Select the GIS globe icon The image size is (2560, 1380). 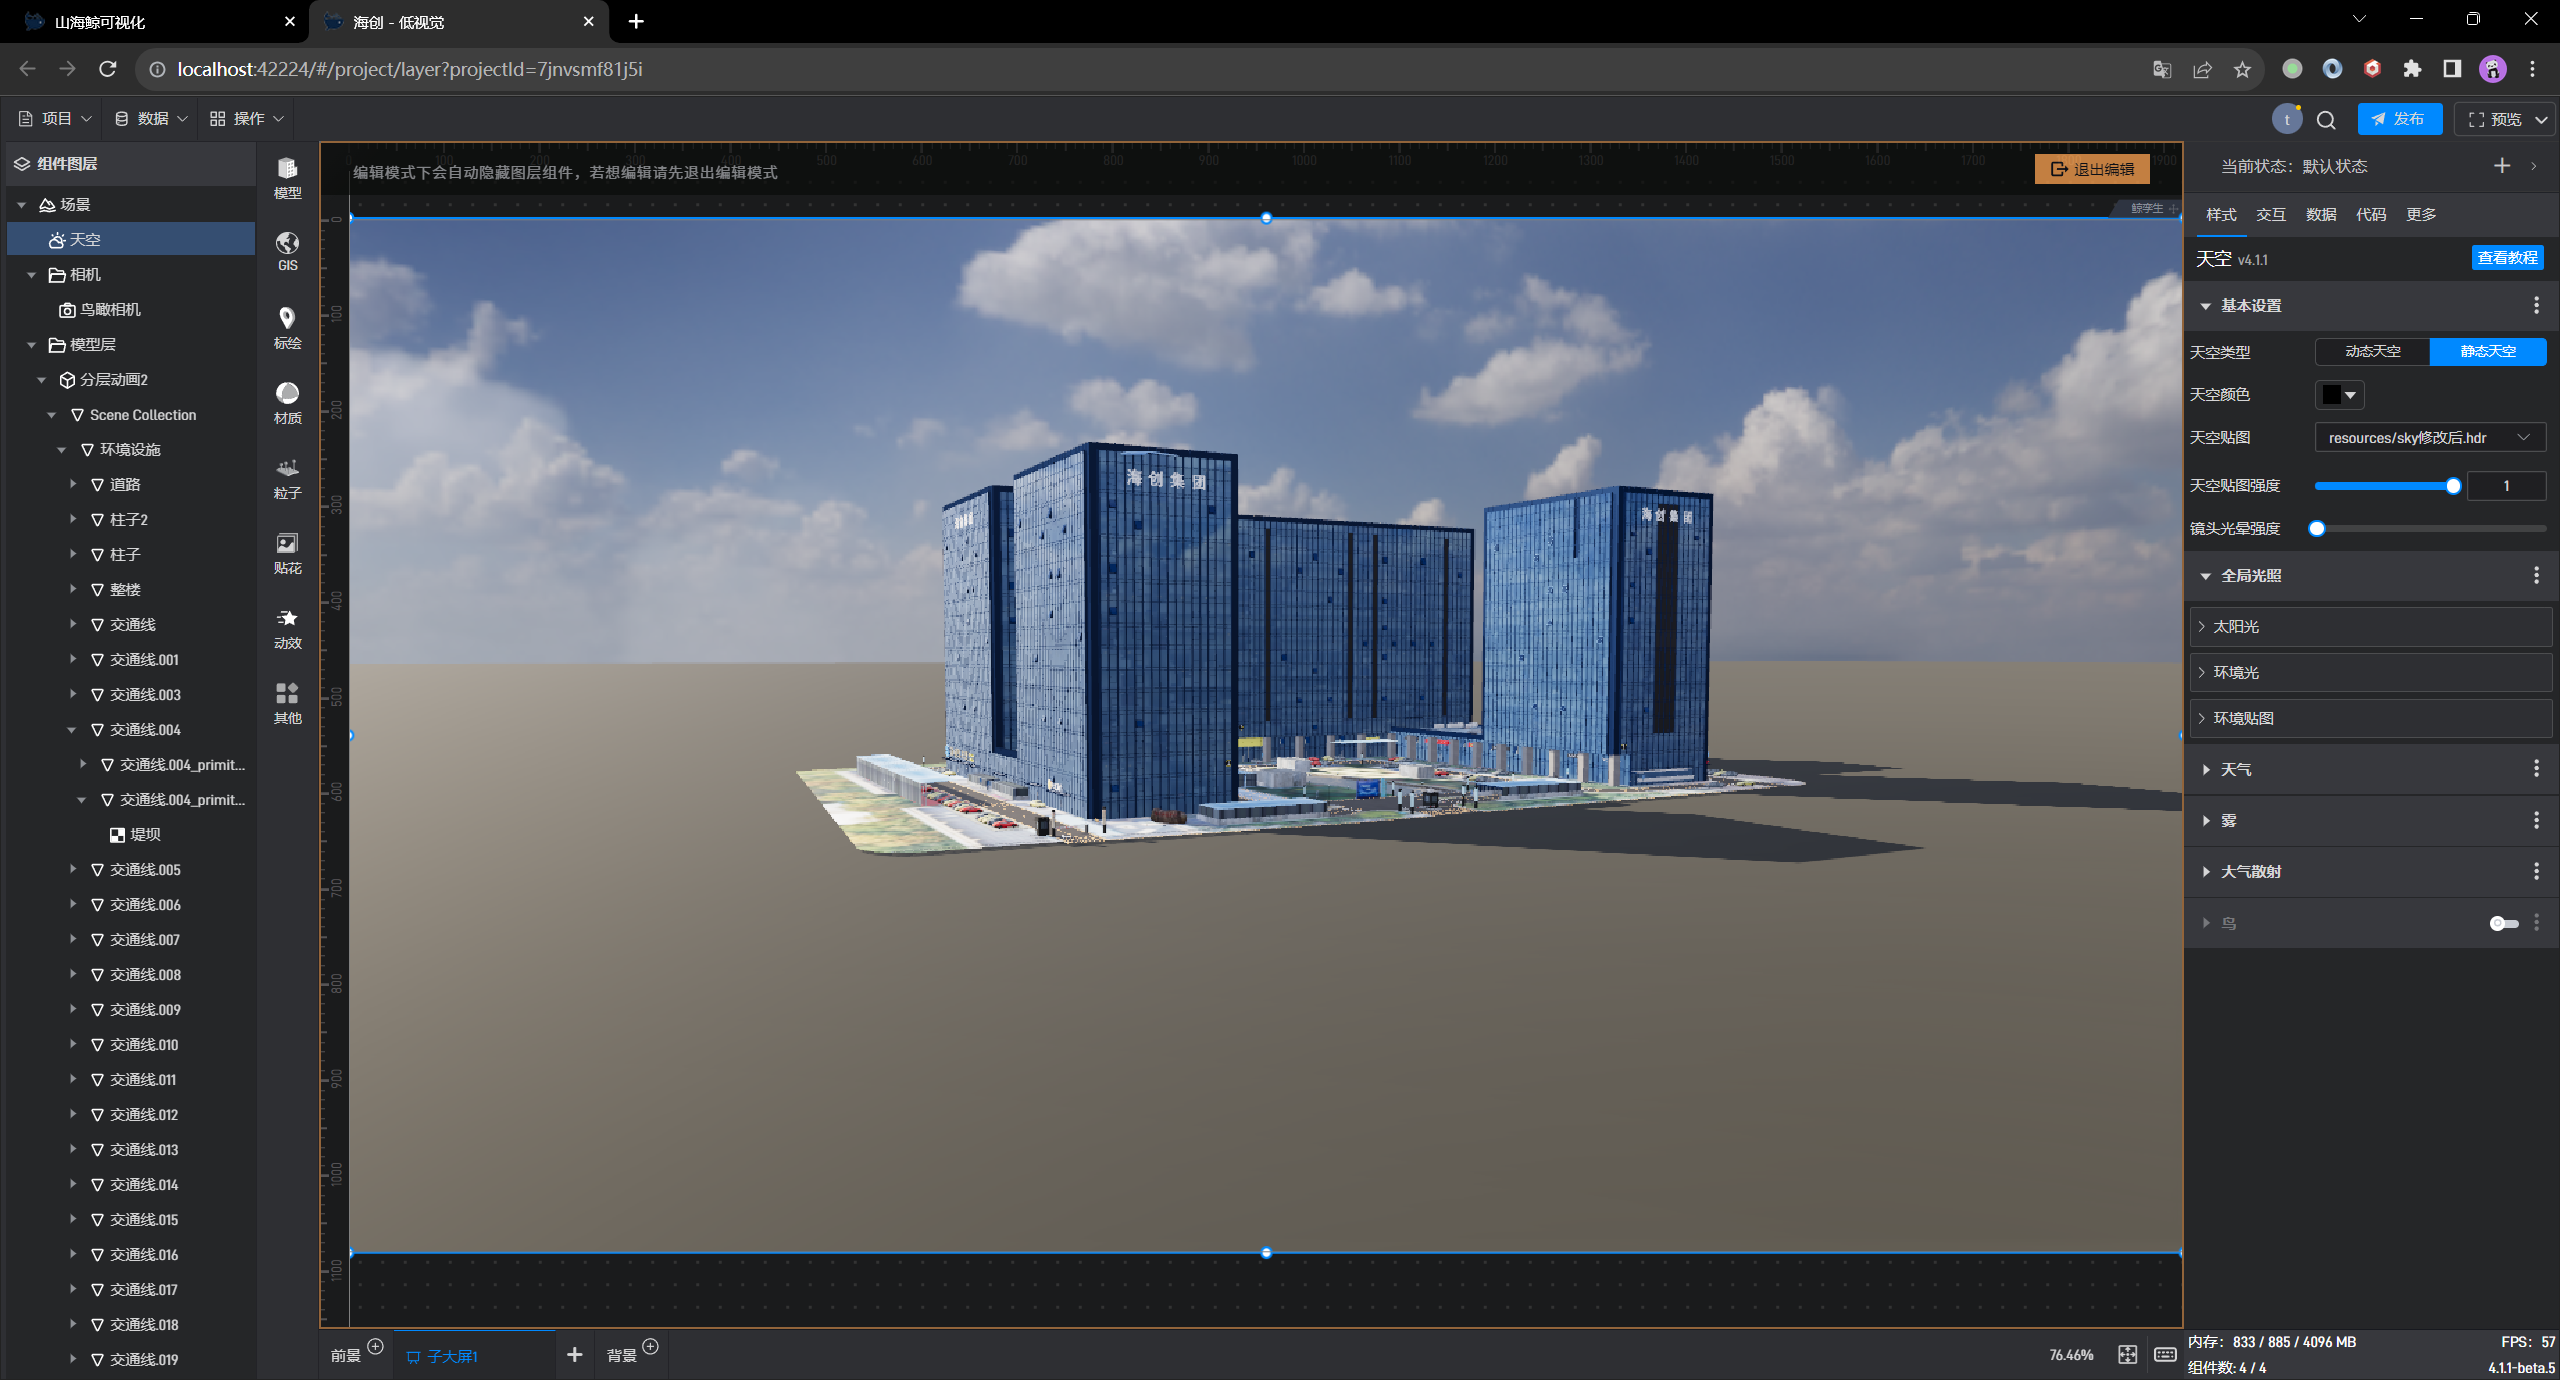point(287,251)
